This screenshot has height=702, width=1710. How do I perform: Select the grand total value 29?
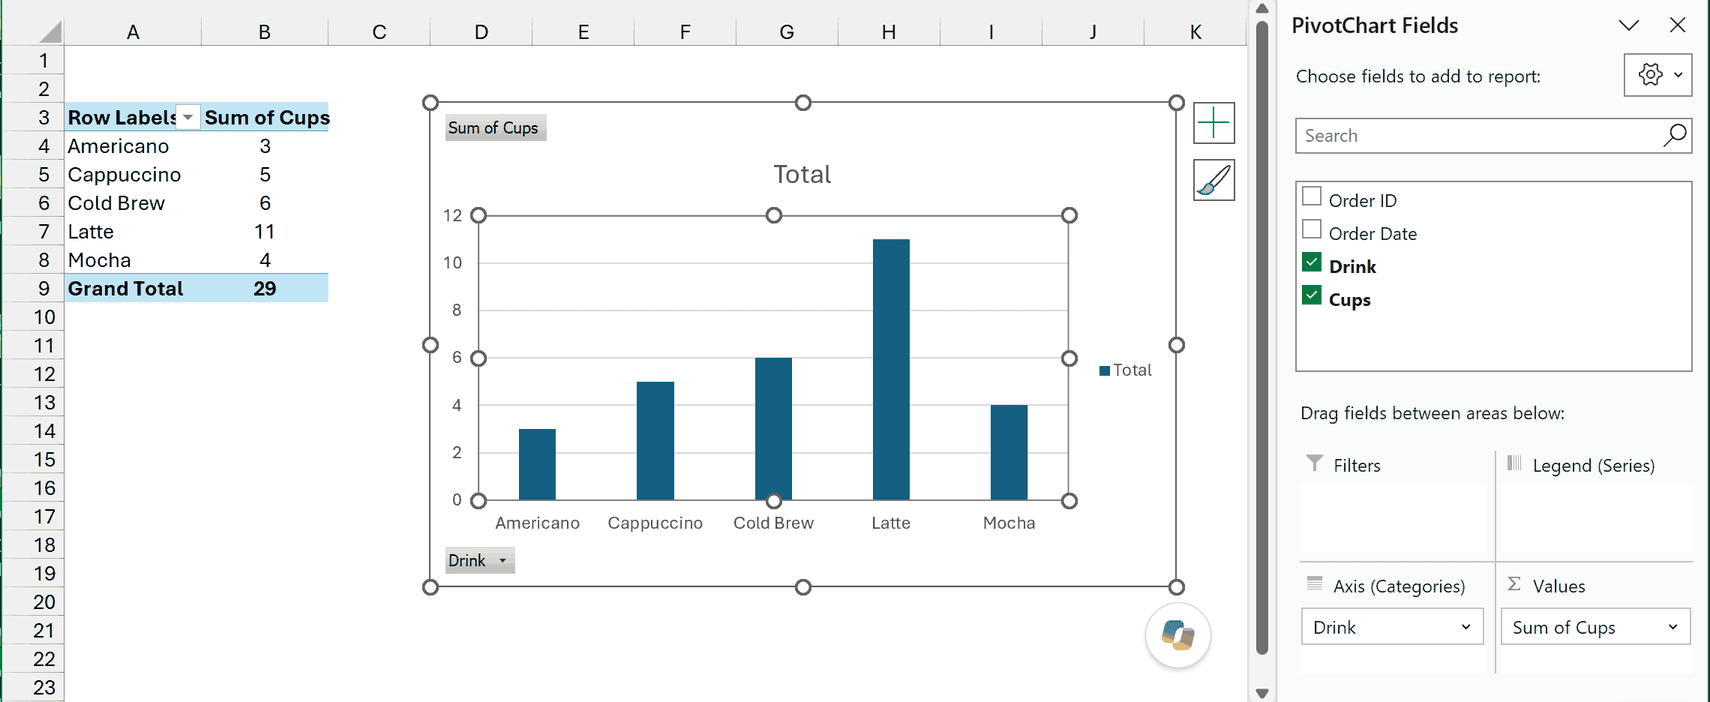point(265,288)
